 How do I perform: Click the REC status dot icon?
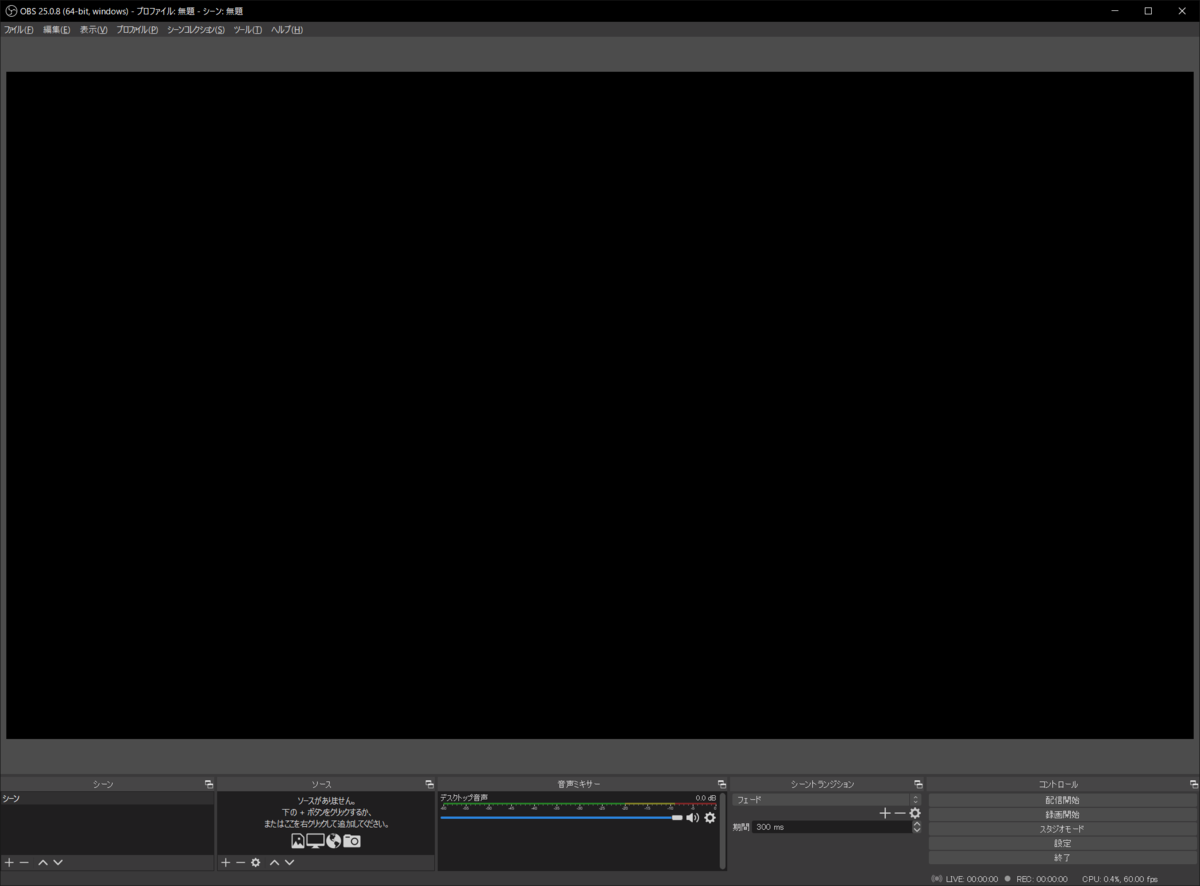point(1008,879)
